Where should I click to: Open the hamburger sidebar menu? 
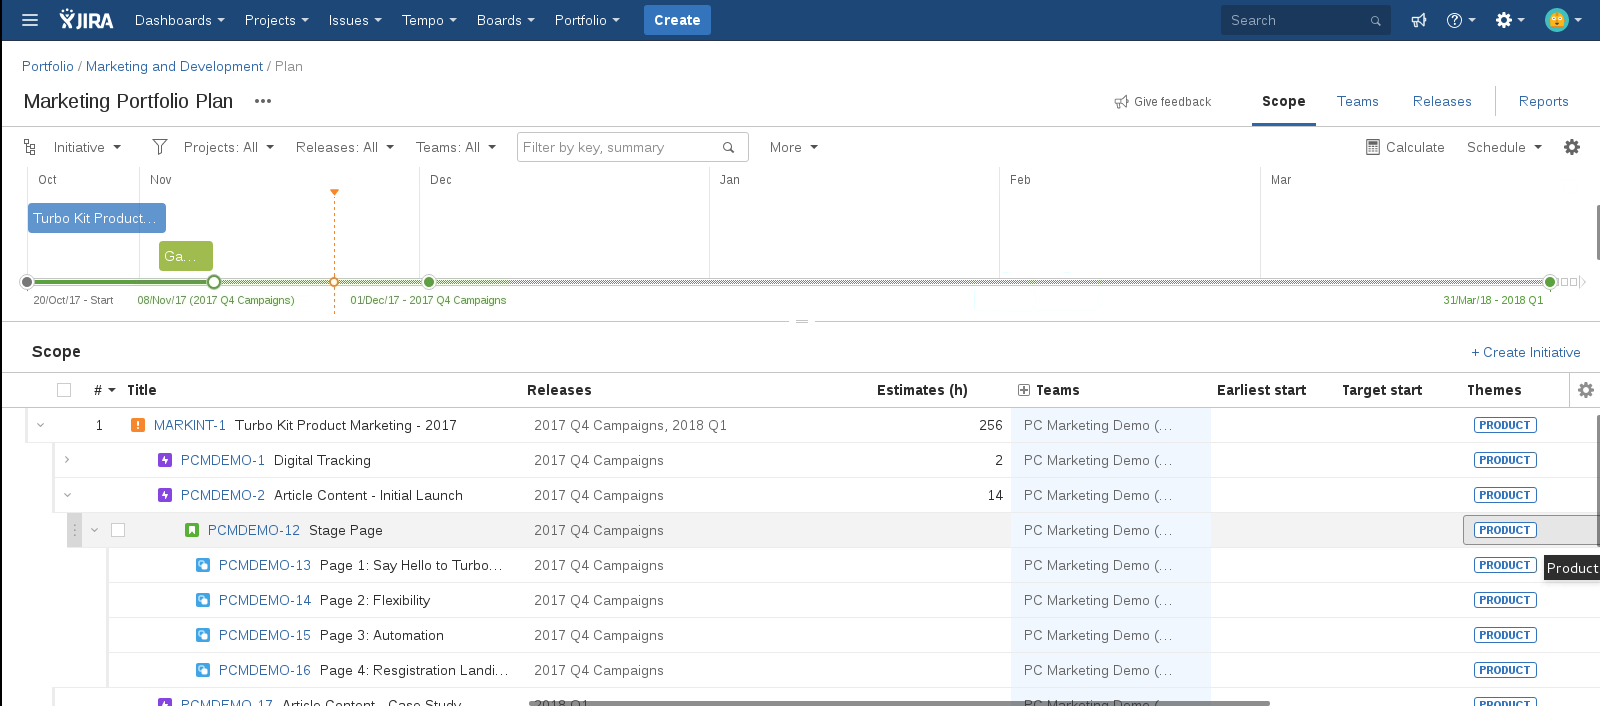point(30,20)
